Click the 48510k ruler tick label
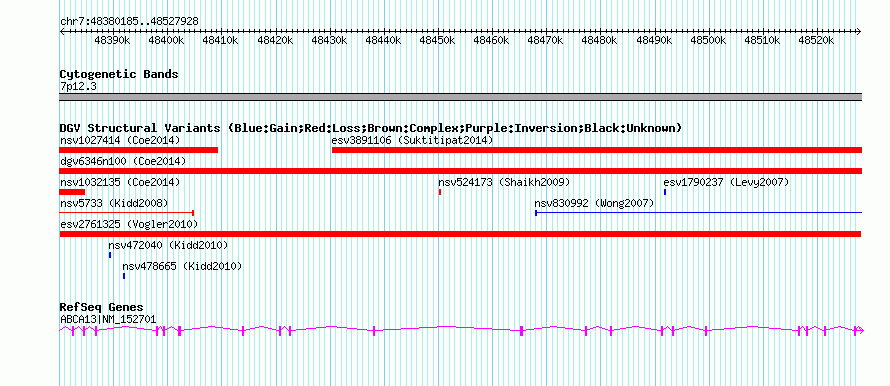 tap(762, 40)
